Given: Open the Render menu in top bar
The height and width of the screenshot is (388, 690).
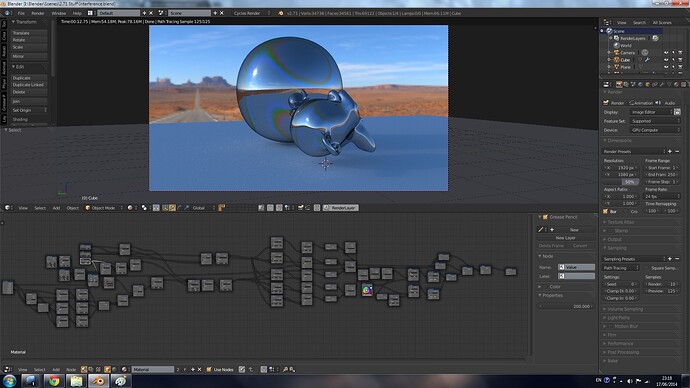Looking at the screenshot, I should [37, 13].
